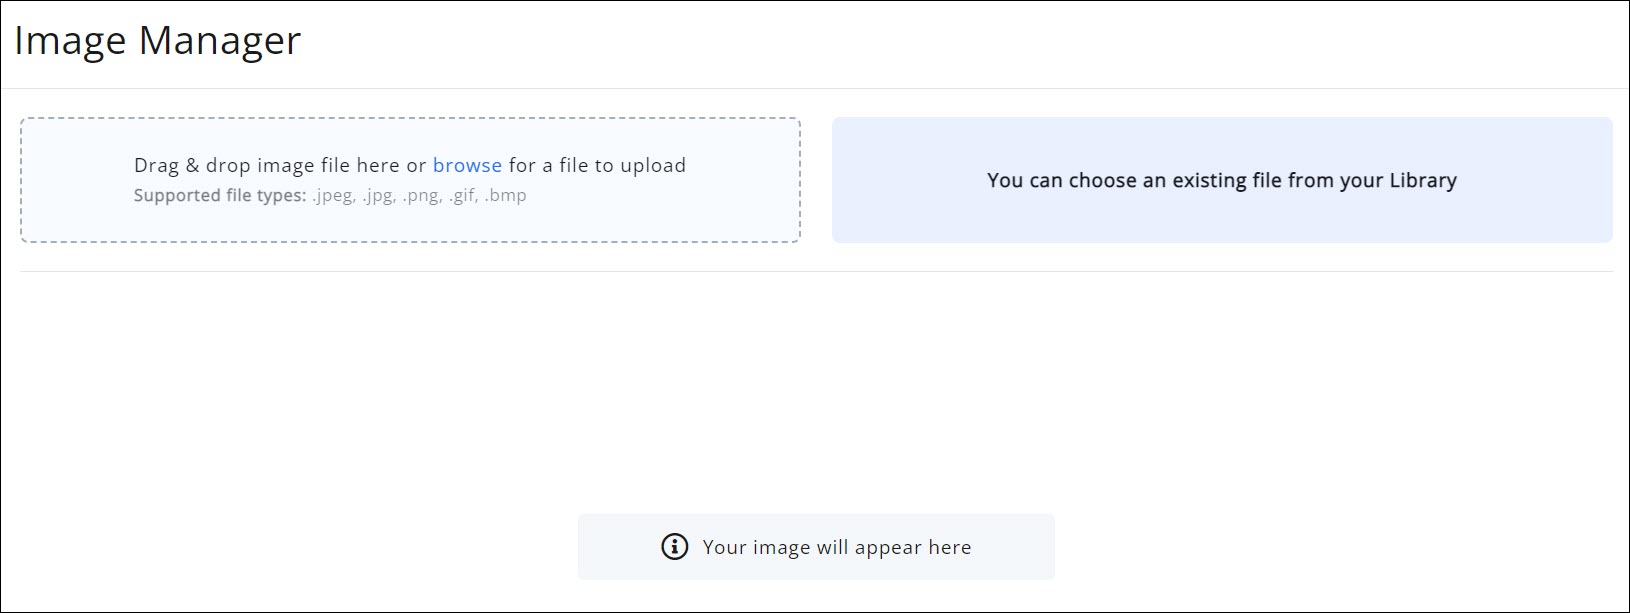Click the info circle icon

pos(675,547)
